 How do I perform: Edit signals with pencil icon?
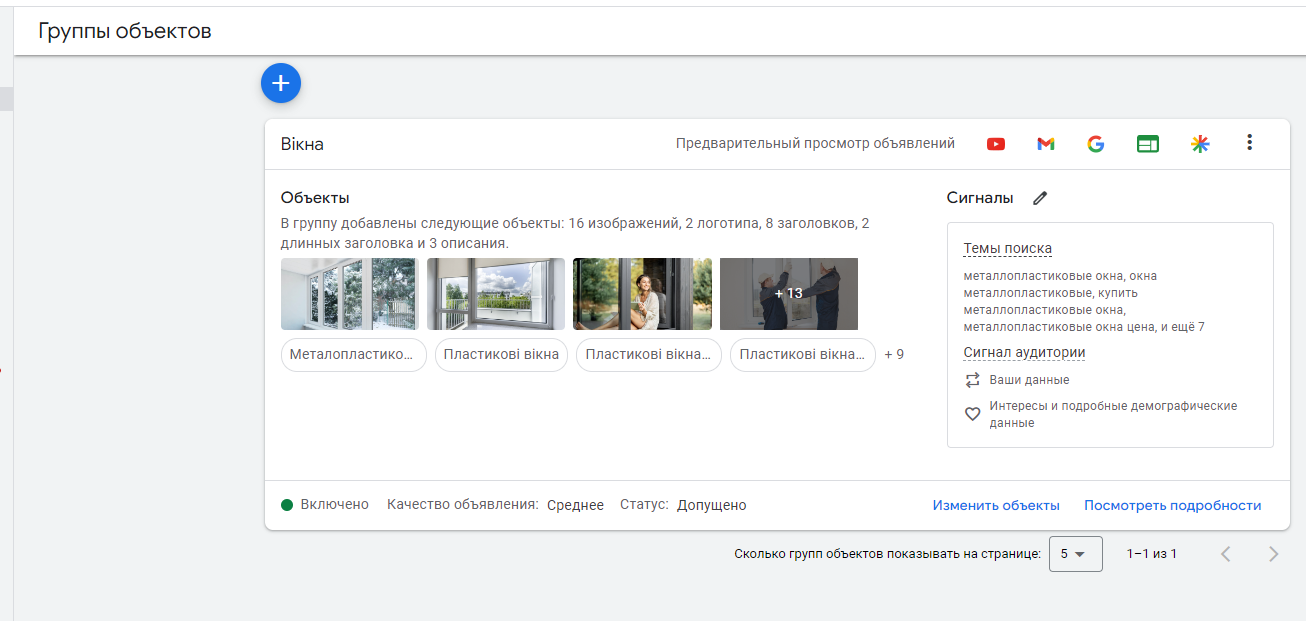tap(1040, 198)
